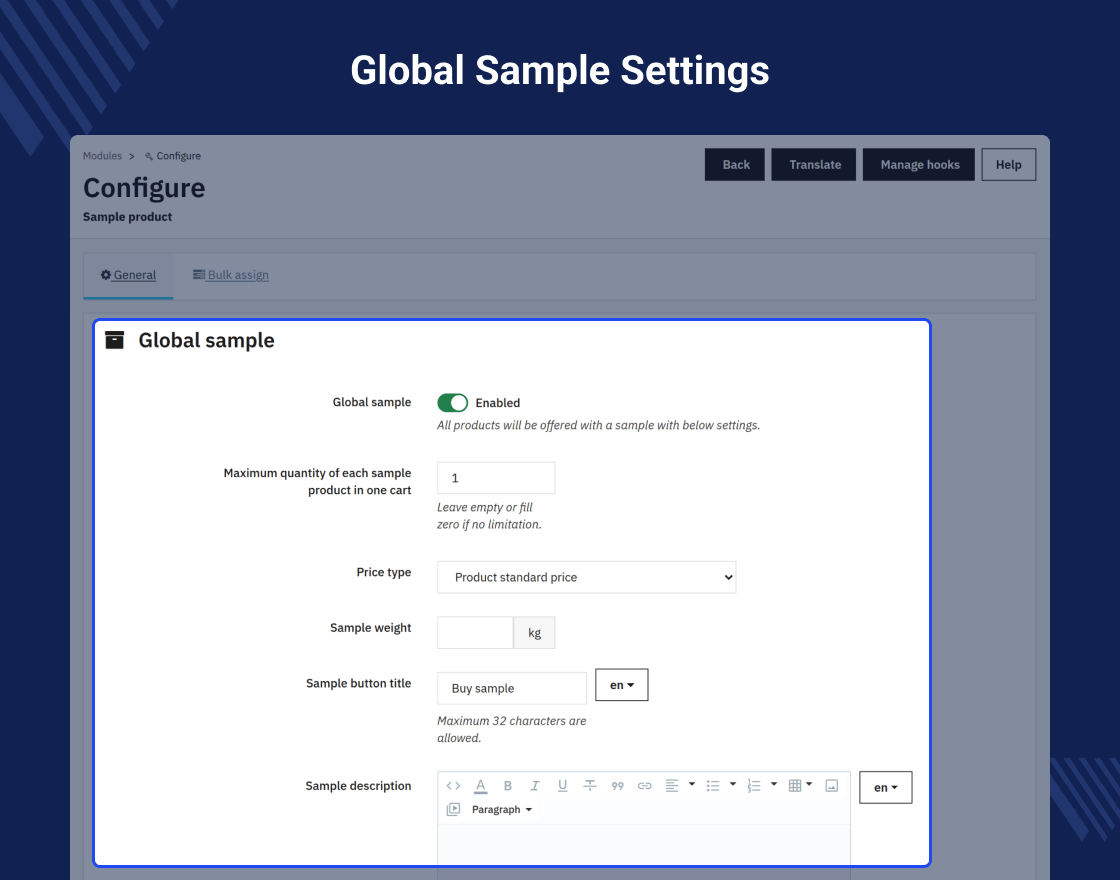Click the Translate button
This screenshot has width=1120, height=880.
(x=814, y=164)
